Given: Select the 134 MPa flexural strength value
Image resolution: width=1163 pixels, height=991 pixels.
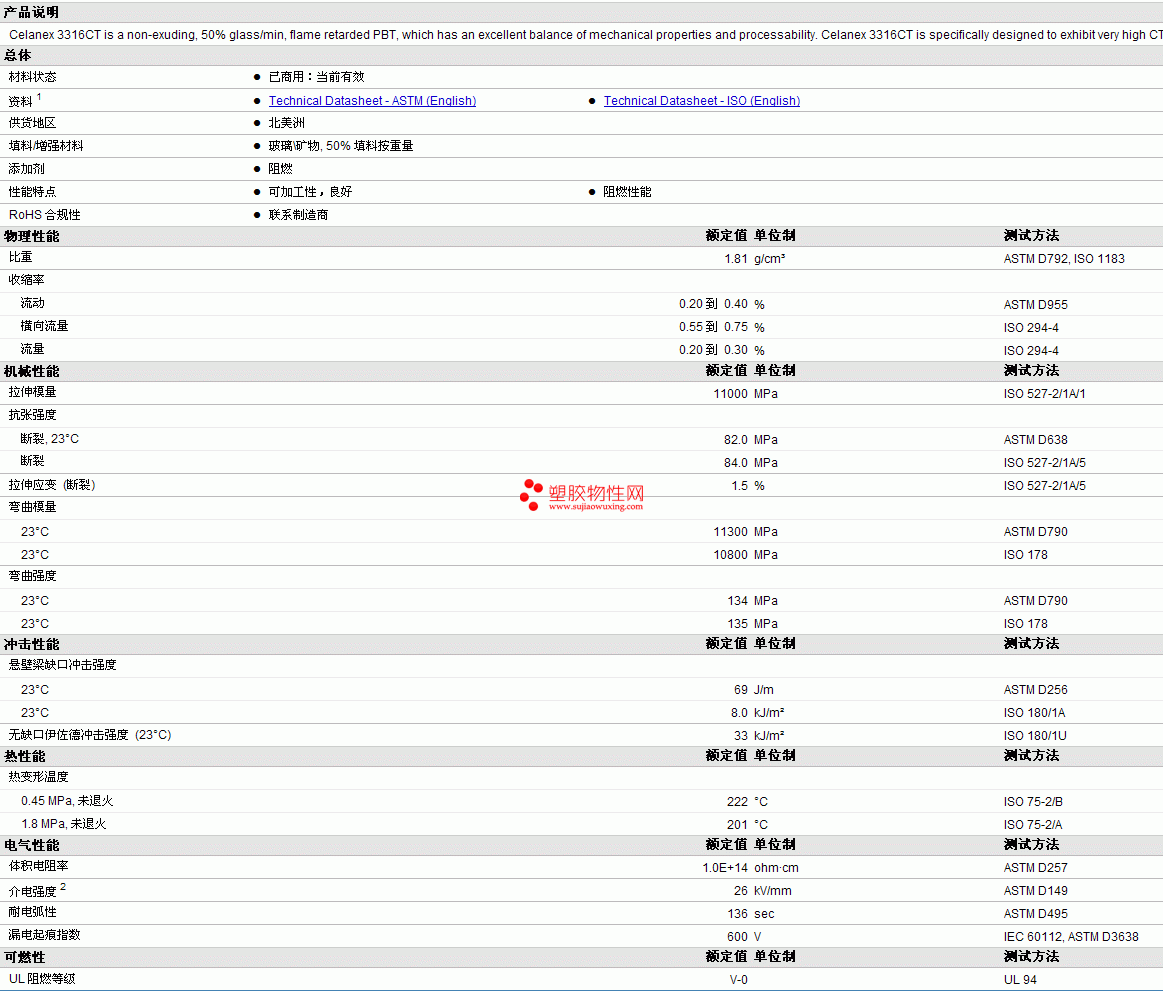Looking at the screenshot, I should pos(752,601).
